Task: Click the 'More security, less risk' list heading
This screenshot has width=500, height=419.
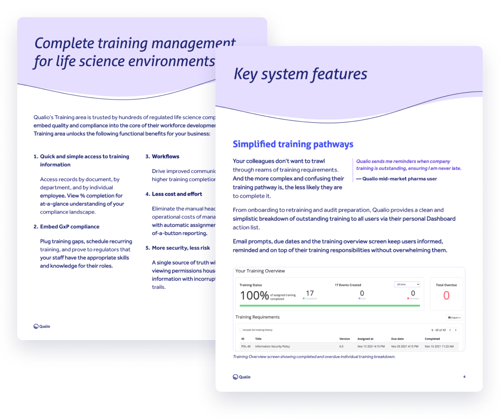Action: point(181,248)
